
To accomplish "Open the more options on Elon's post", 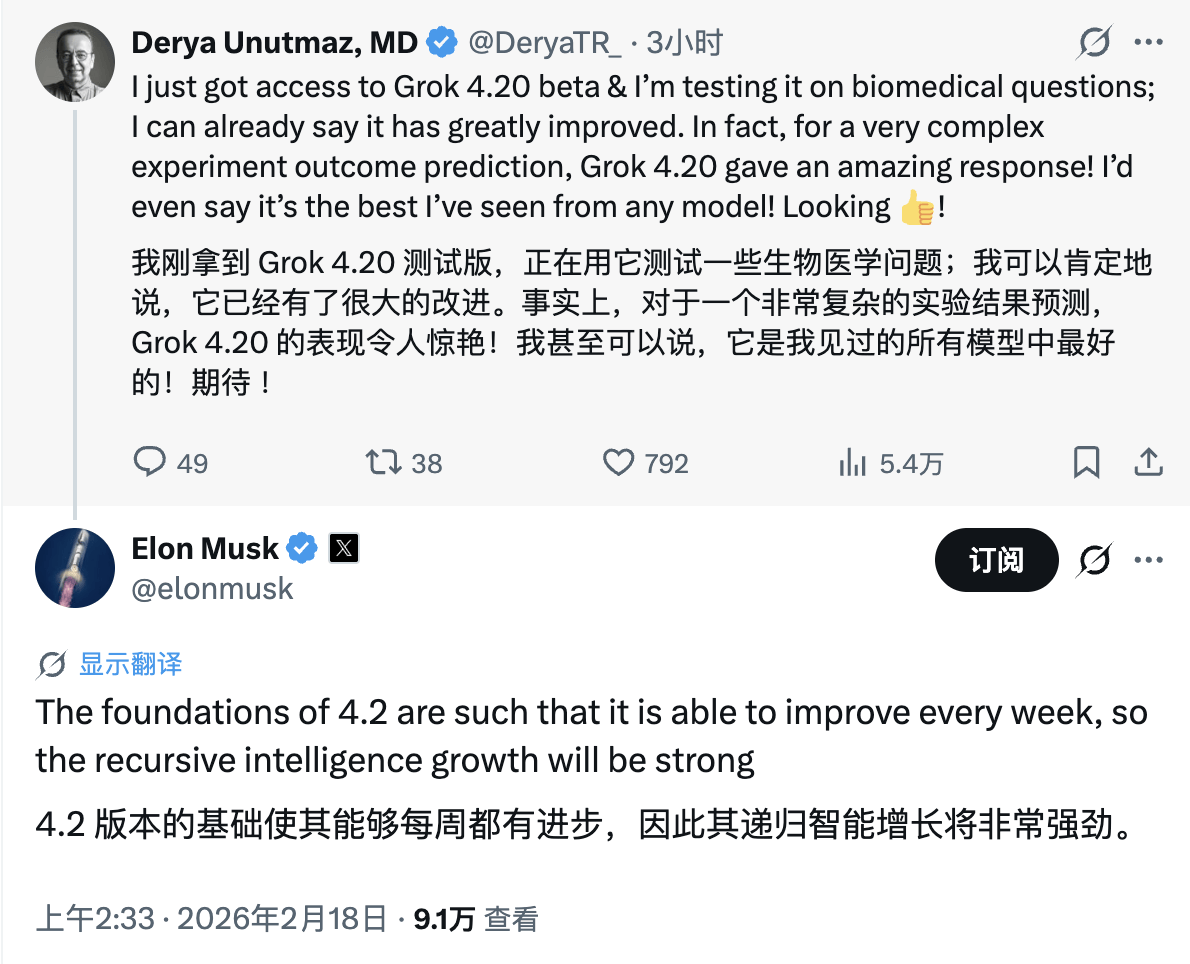I will point(1148,561).
